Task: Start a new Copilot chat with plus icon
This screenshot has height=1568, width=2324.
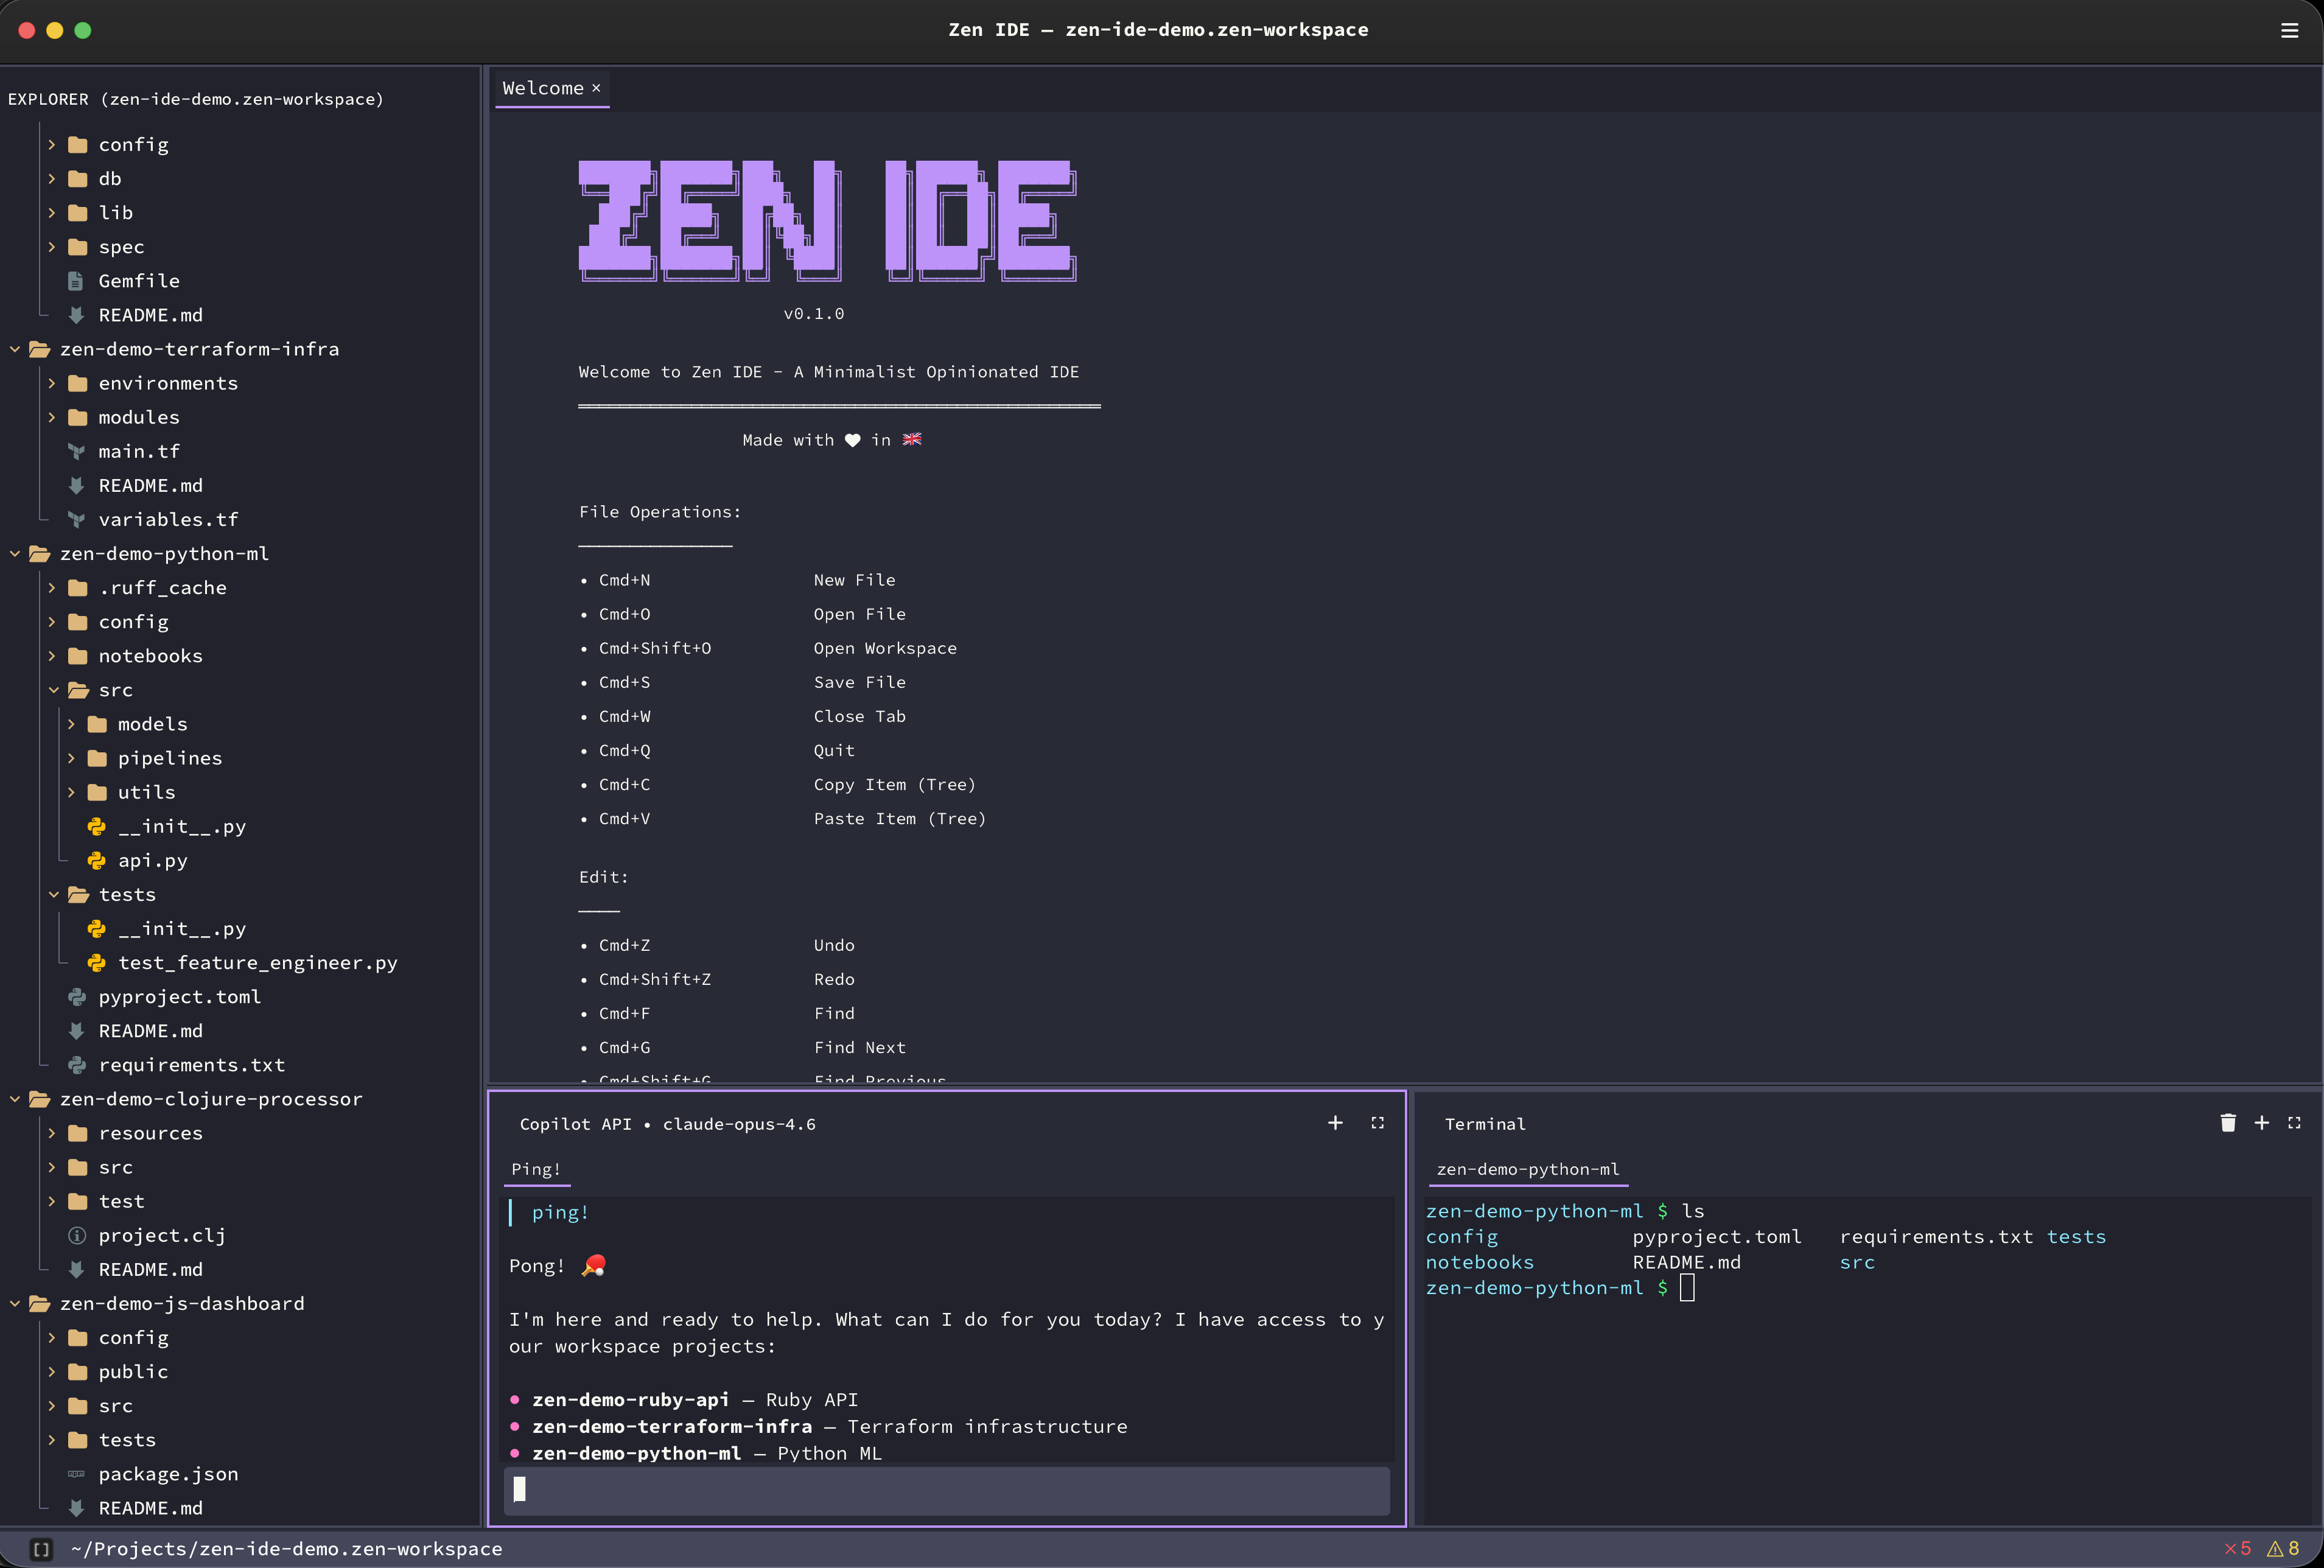Action: coord(1335,1123)
